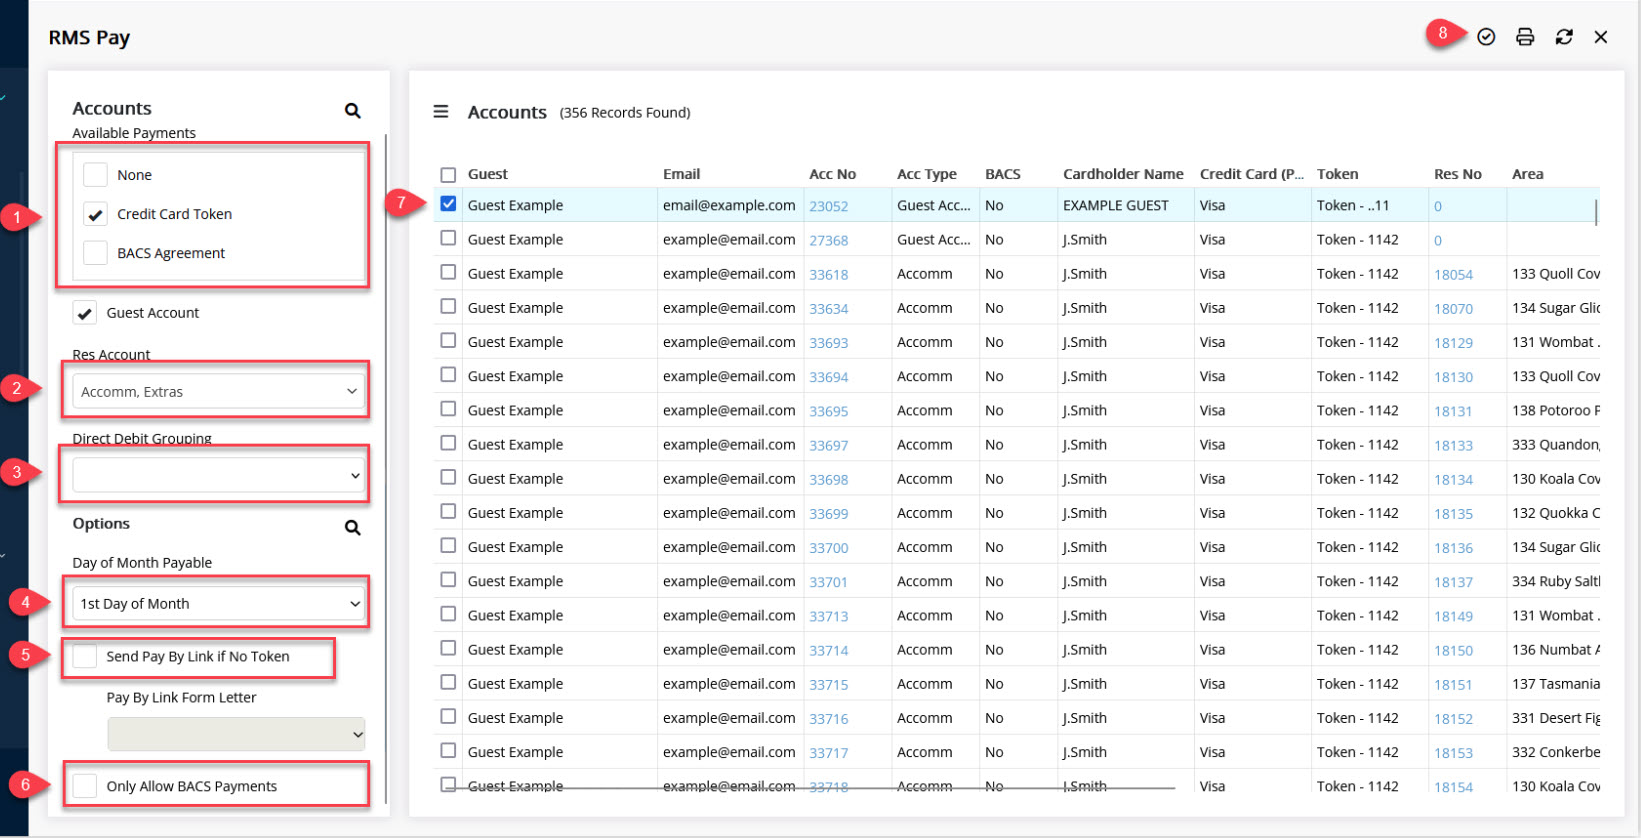
Task: Sort by the Token column header
Action: point(1337,174)
